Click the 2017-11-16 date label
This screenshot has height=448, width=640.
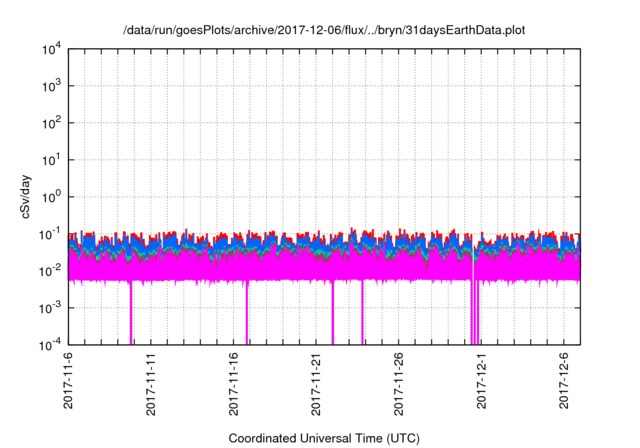coord(233,384)
